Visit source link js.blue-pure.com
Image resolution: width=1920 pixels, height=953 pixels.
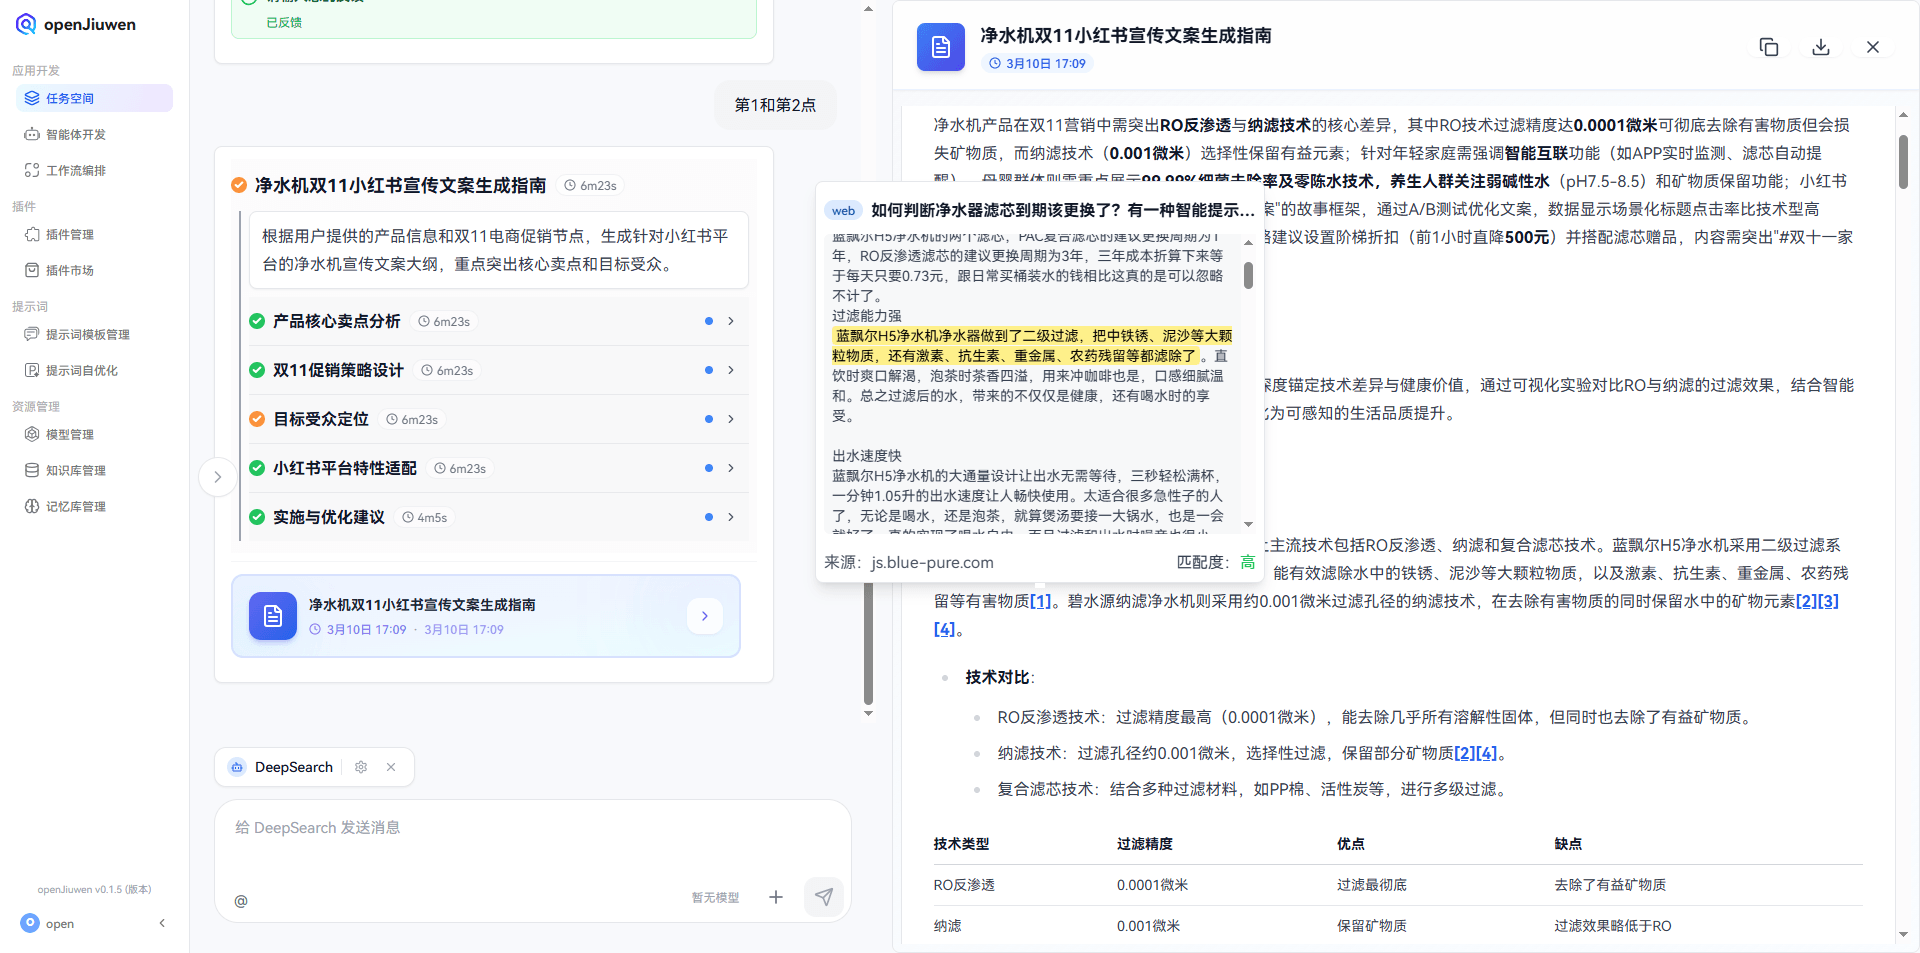tap(932, 562)
